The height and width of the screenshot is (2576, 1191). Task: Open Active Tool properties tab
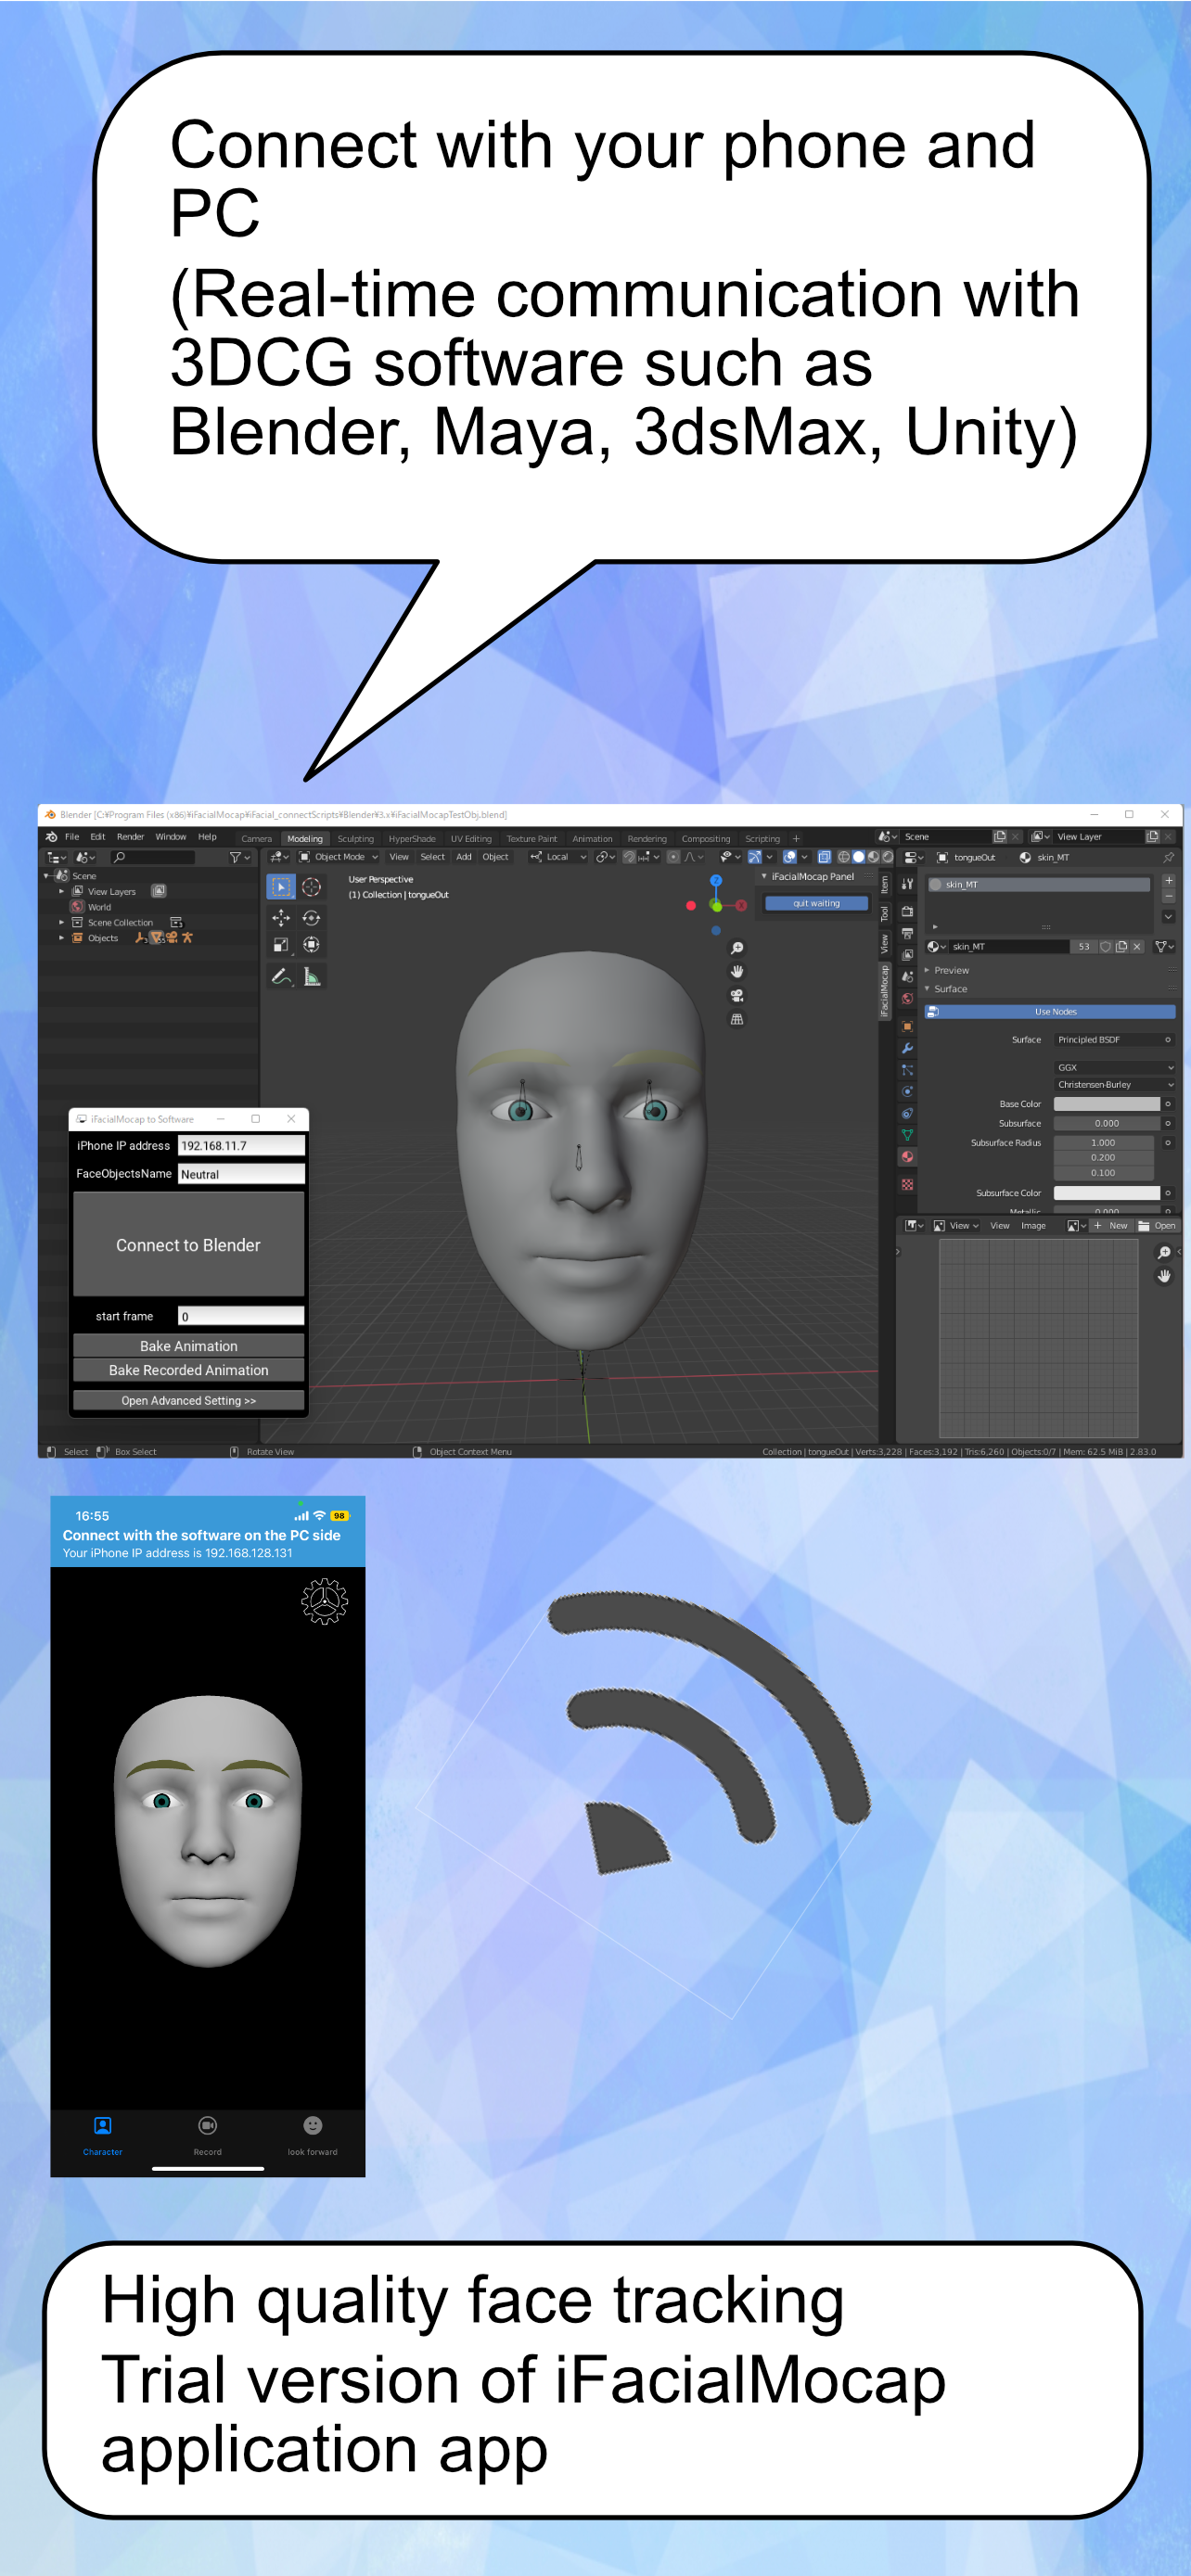pos(907,884)
